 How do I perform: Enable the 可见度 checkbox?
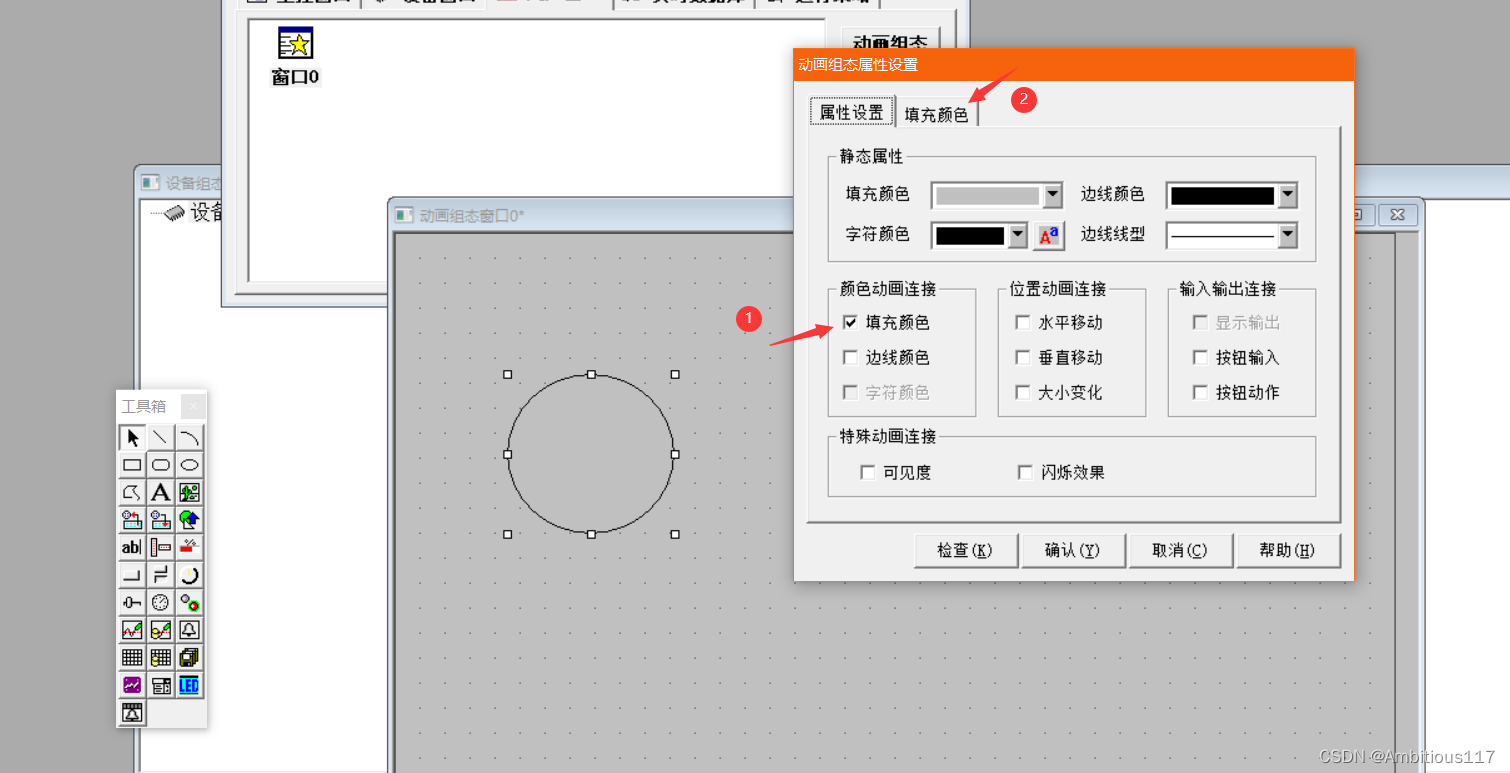click(867, 472)
